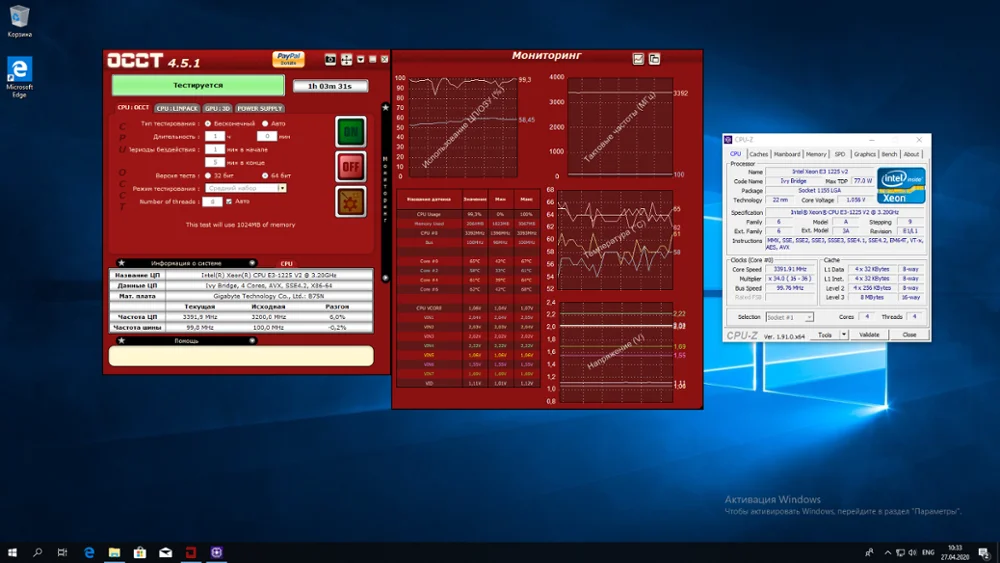This screenshot has width=1000, height=563.
Task: Click the CPU VCORE row in sensor table
Action: pos(468,308)
